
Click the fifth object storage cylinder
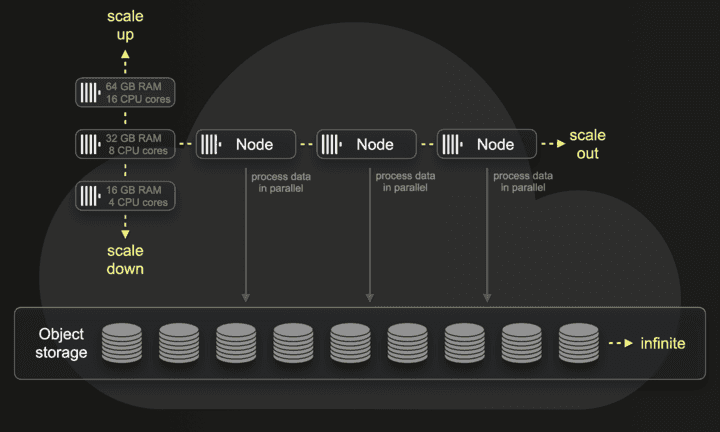click(x=350, y=343)
